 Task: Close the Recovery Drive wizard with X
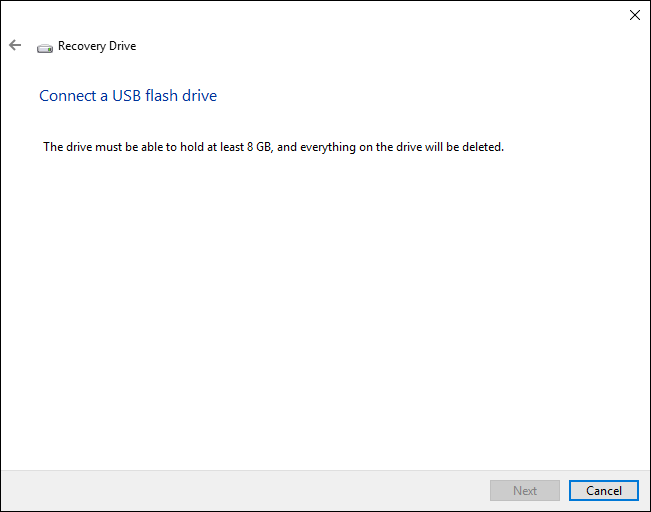pyautogui.click(x=634, y=15)
